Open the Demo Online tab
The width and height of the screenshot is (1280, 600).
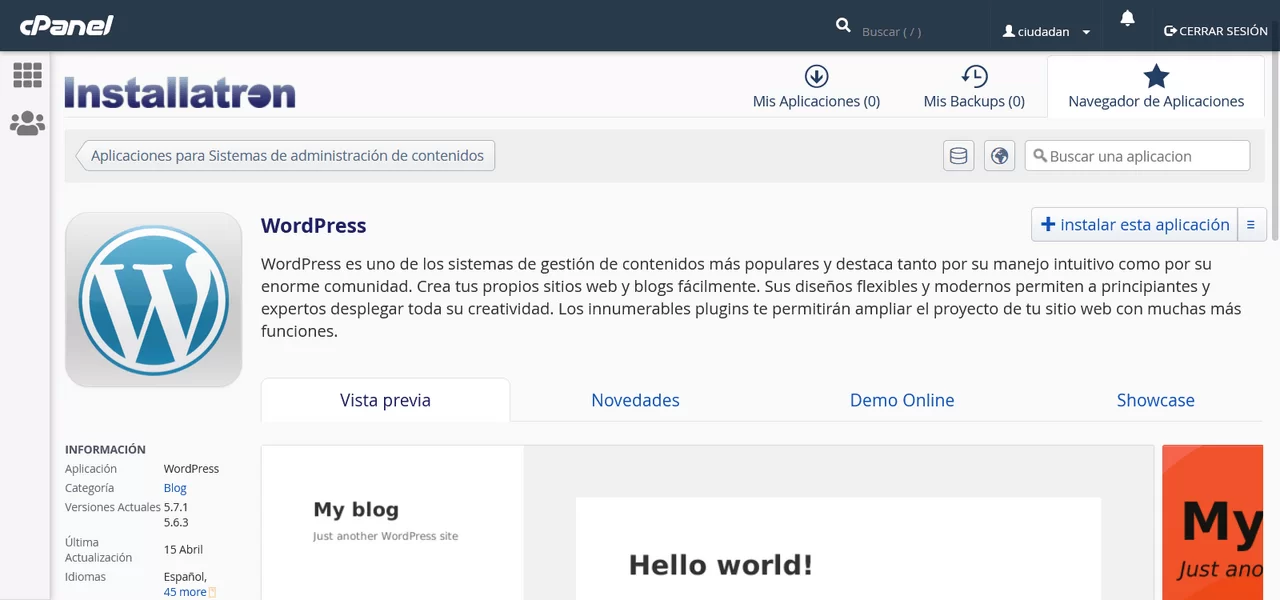tap(902, 400)
